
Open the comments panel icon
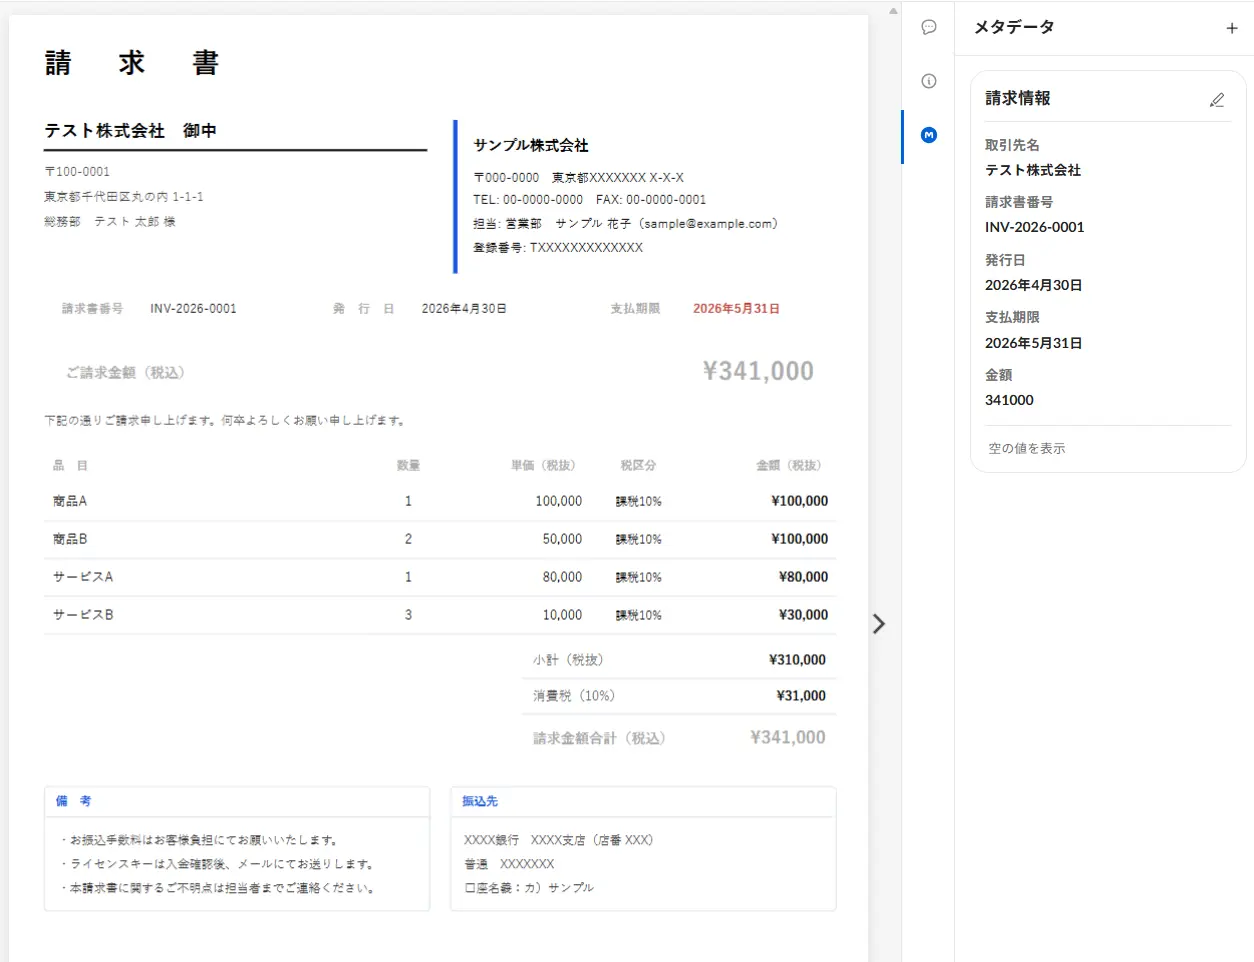pyautogui.click(x=929, y=27)
